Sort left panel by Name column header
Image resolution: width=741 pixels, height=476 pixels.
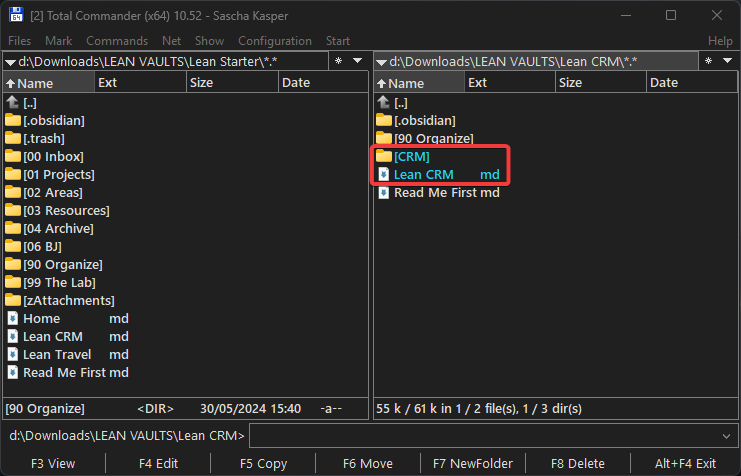coord(49,83)
